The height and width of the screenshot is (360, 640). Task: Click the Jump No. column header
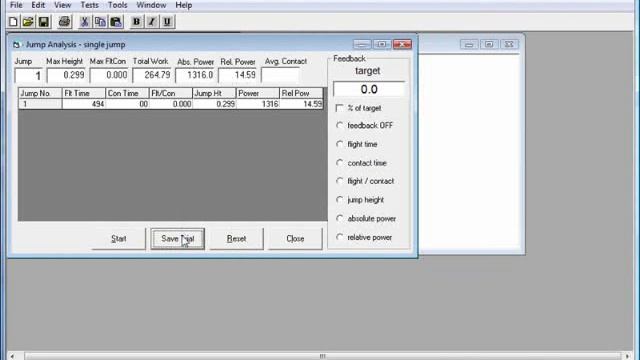click(40, 93)
